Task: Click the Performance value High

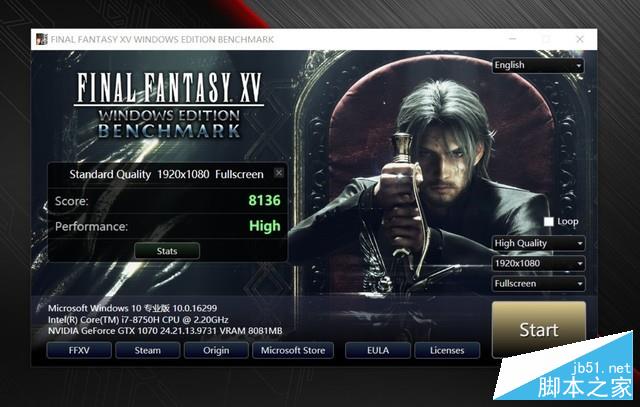Action: (265, 226)
